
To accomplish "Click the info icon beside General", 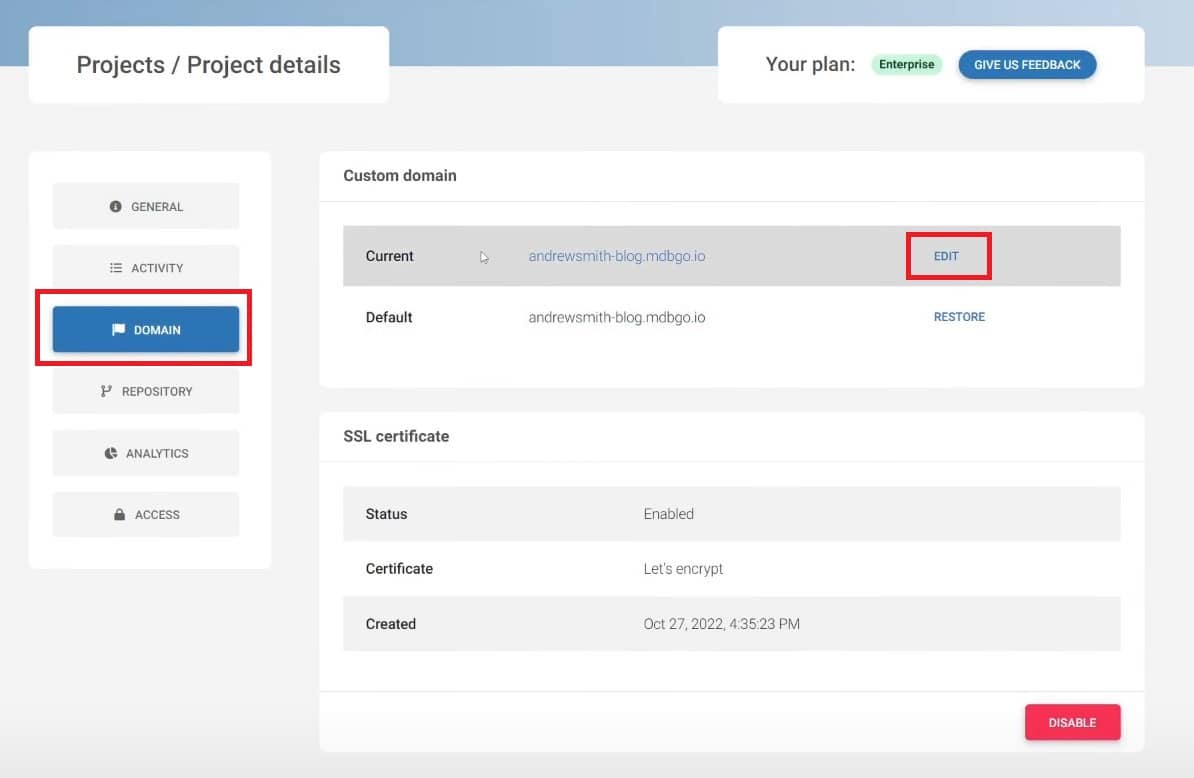I will 115,207.
